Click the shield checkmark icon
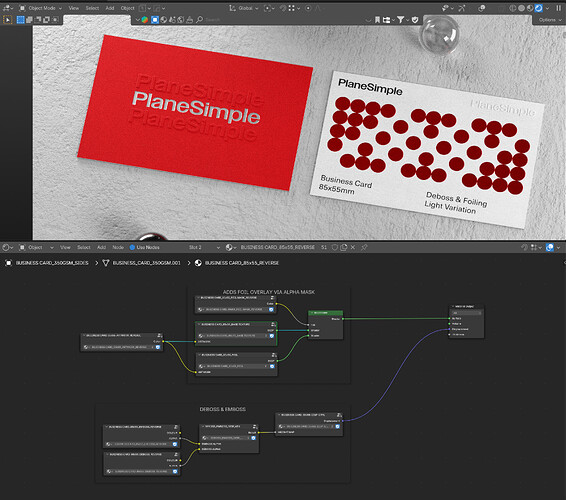 pos(415,20)
